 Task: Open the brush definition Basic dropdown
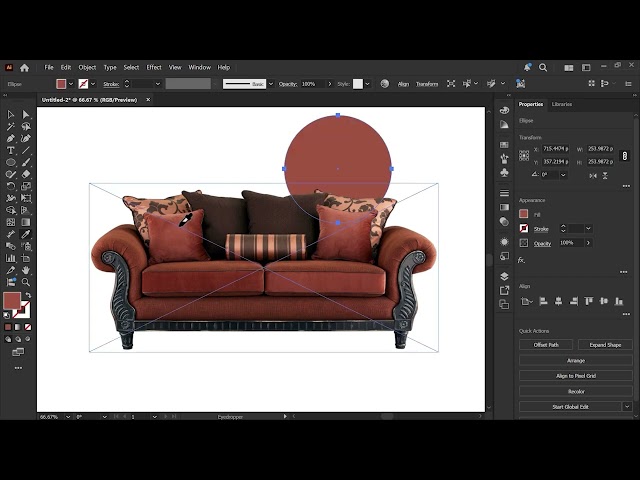coord(271,84)
